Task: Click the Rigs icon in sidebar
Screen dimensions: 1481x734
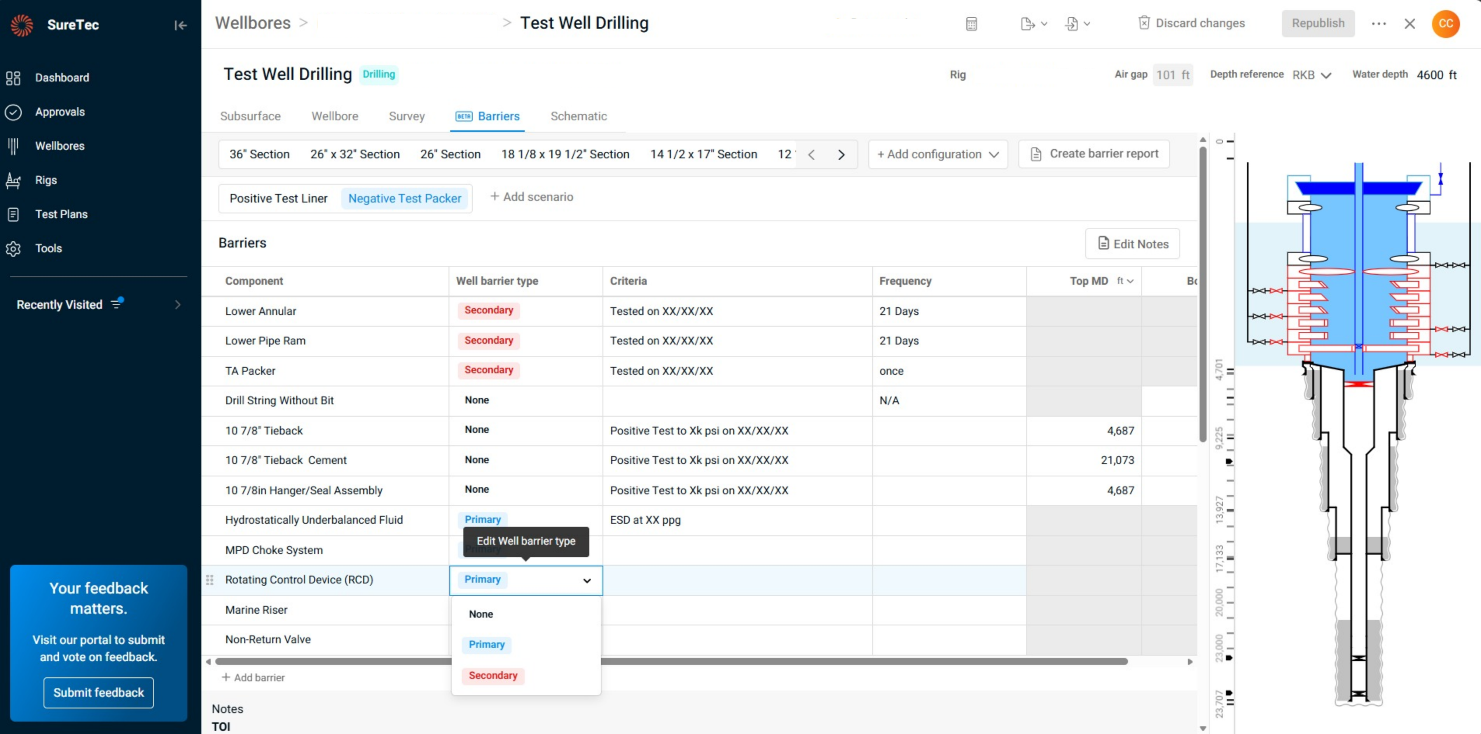Action: (x=13, y=180)
